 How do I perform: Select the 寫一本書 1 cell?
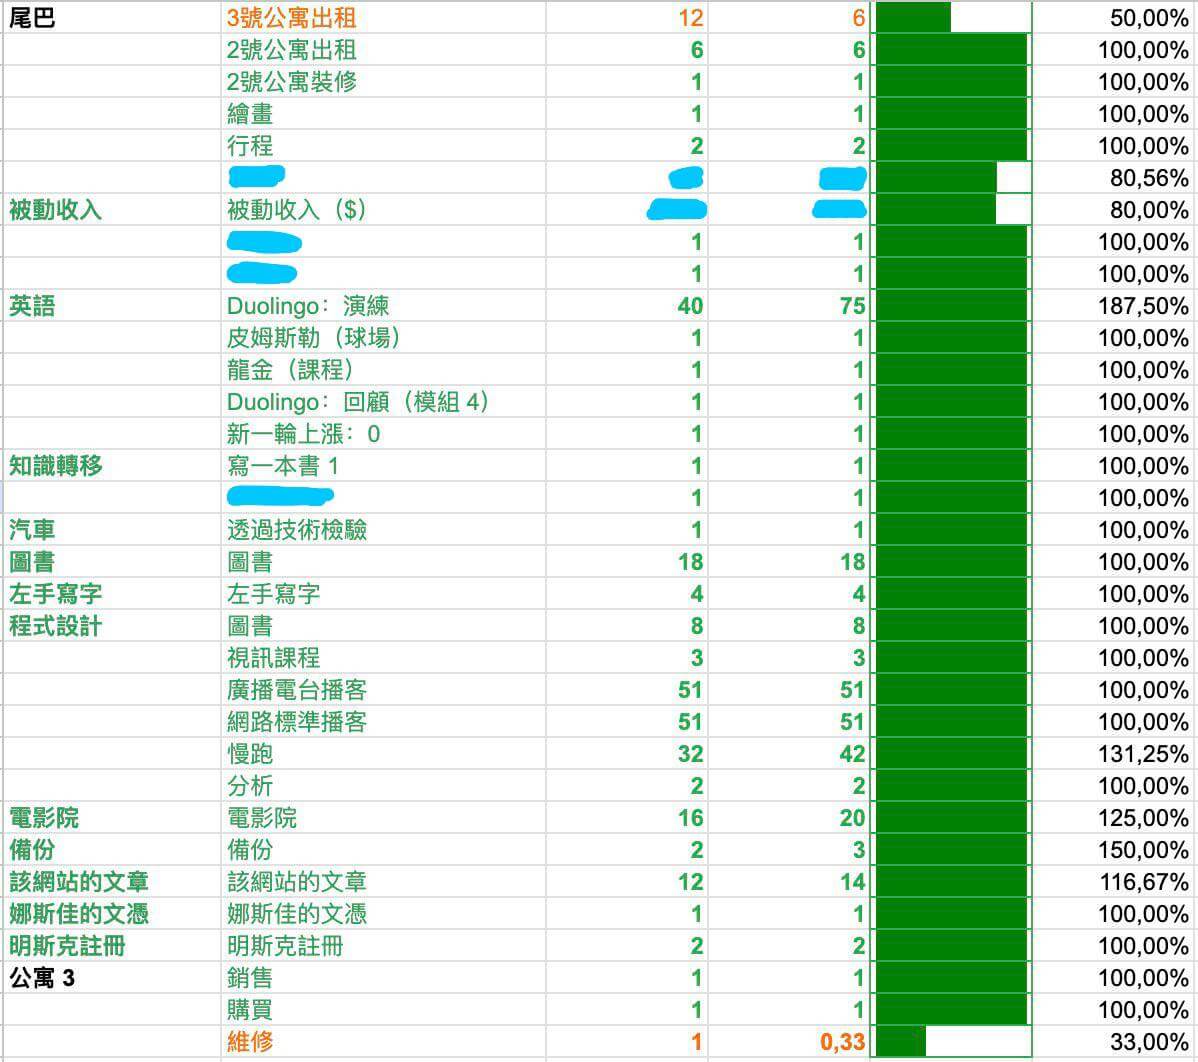(x=384, y=466)
